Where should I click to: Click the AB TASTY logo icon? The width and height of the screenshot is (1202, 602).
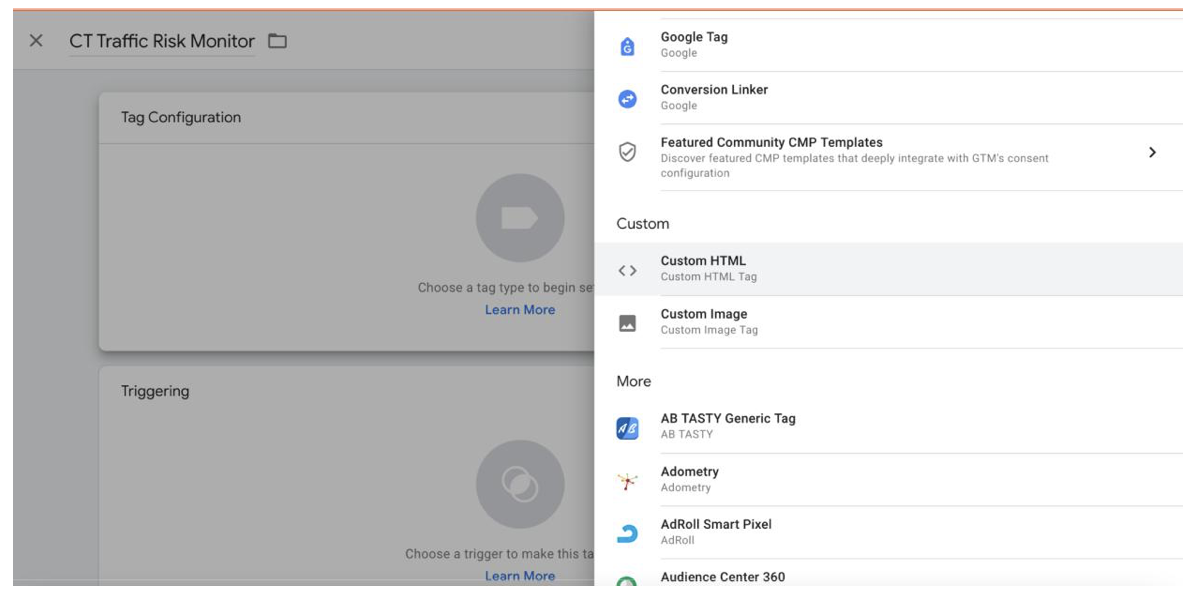pyautogui.click(x=627, y=428)
